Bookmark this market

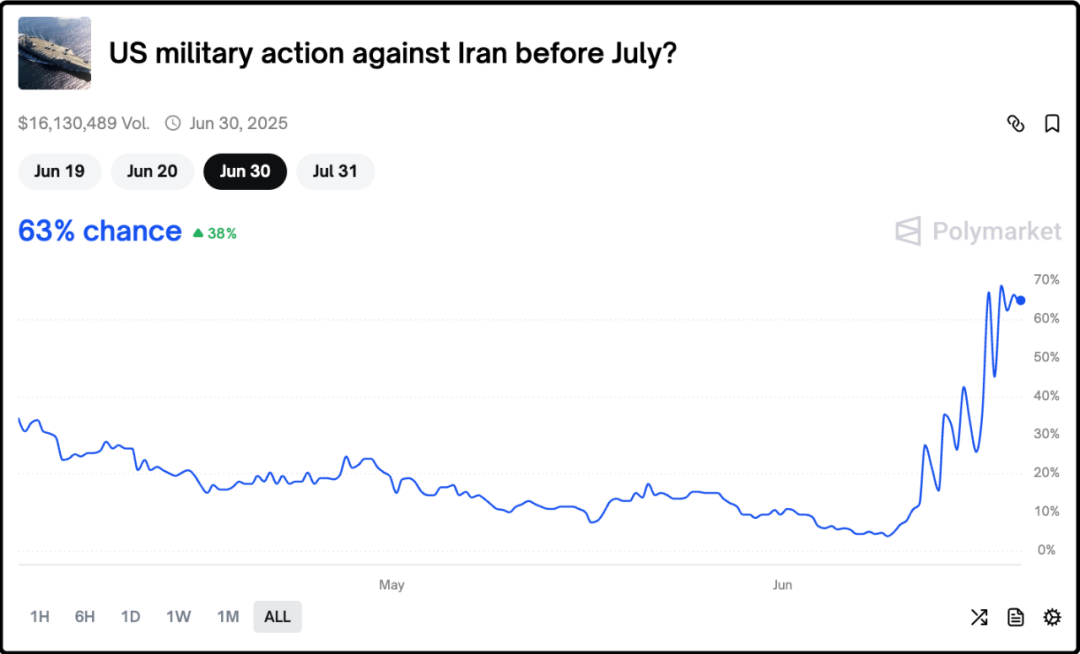pyautogui.click(x=1052, y=124)
